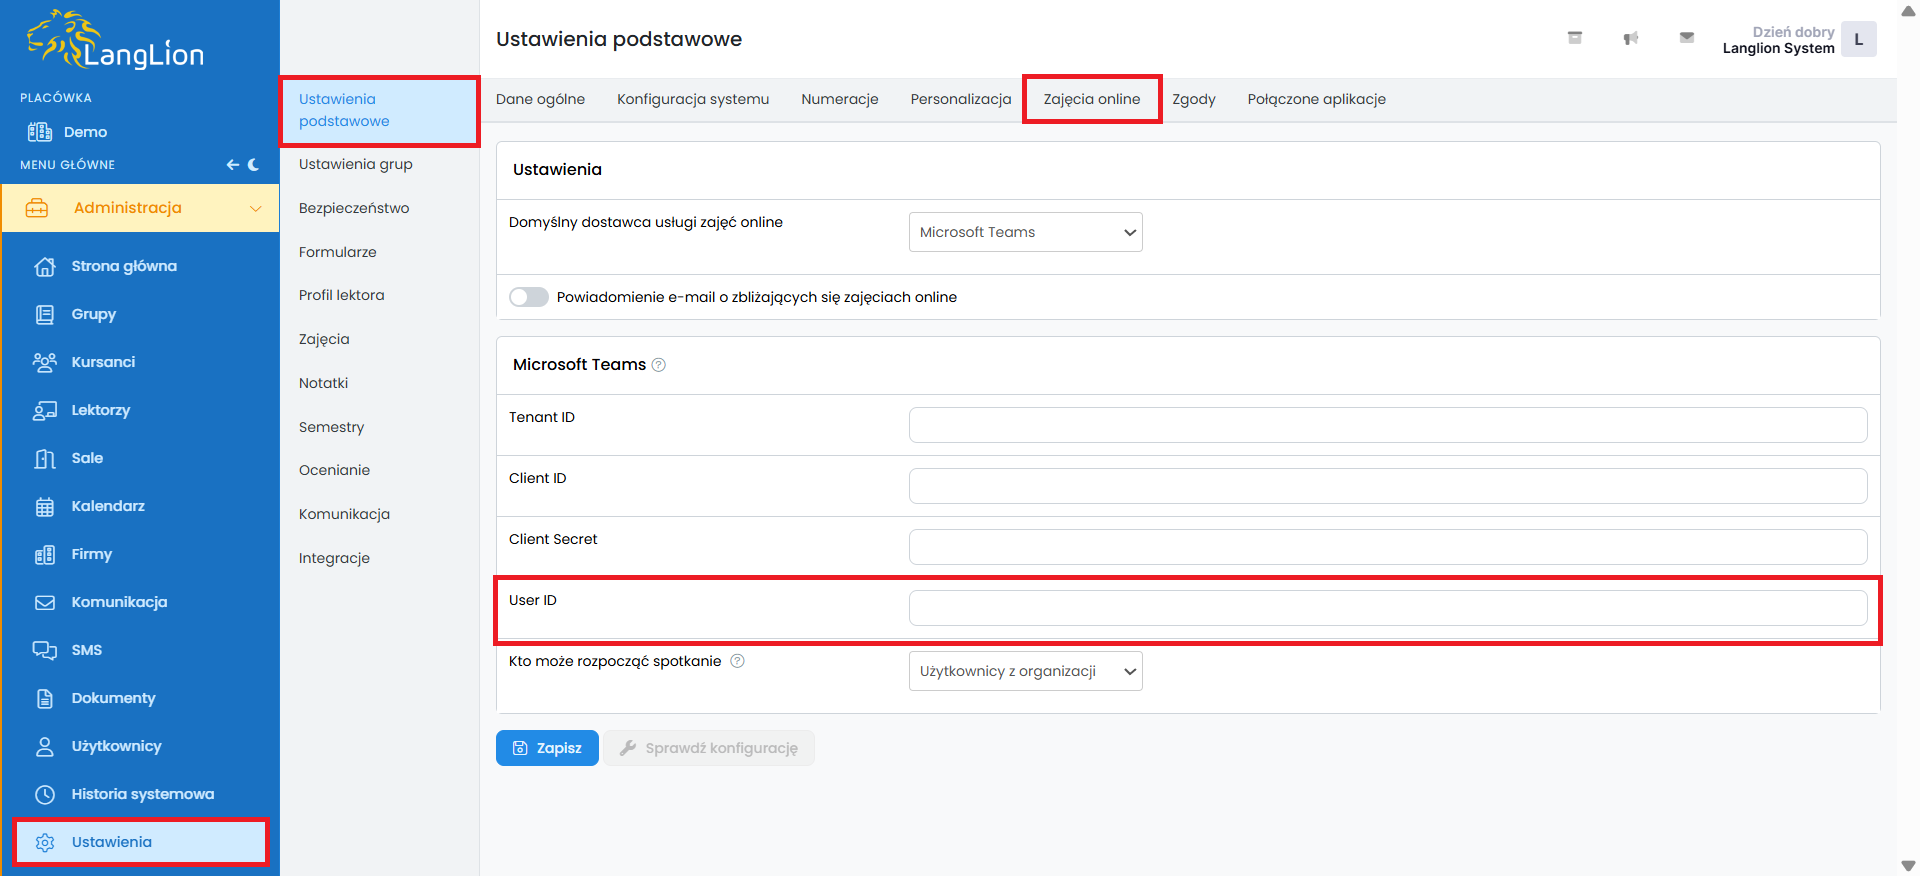
Task: Open the default online provider dropdown
Action: [x=1025, y=232]
